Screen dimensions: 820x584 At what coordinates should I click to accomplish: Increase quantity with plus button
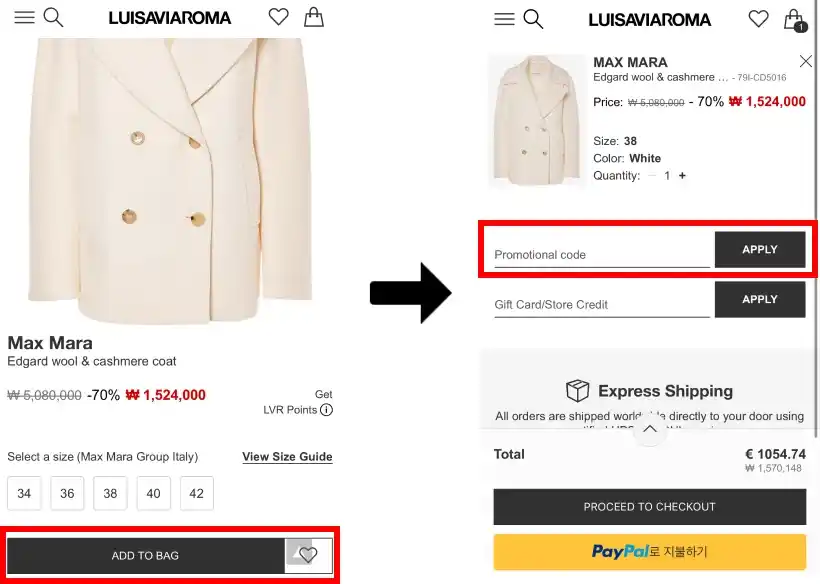pyautogui.click(x=683, y=176)
